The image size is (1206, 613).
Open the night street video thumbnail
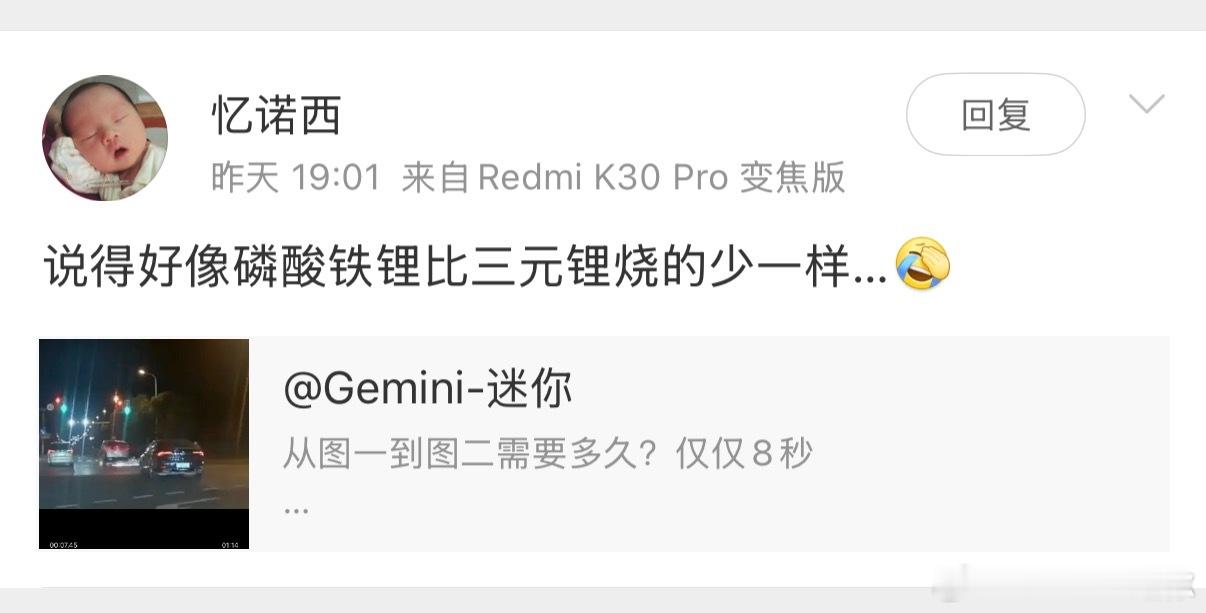click(x=144, y=444)
